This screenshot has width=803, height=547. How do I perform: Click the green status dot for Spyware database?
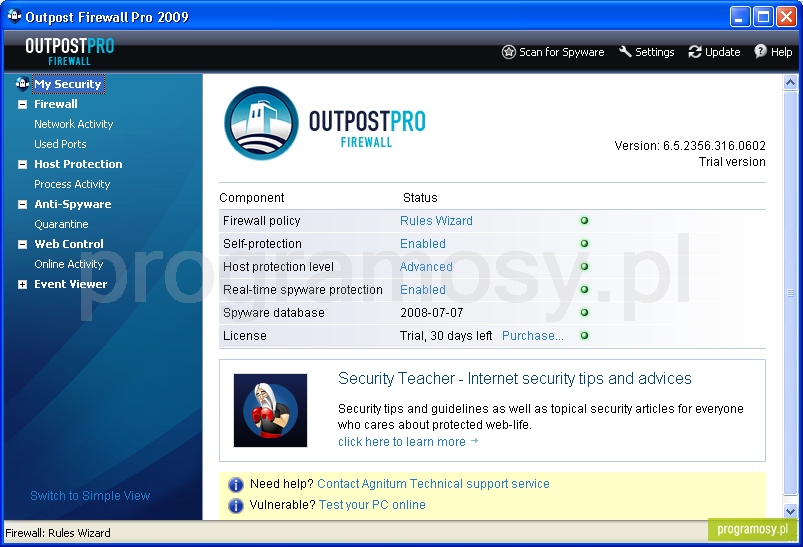(584, 312)
